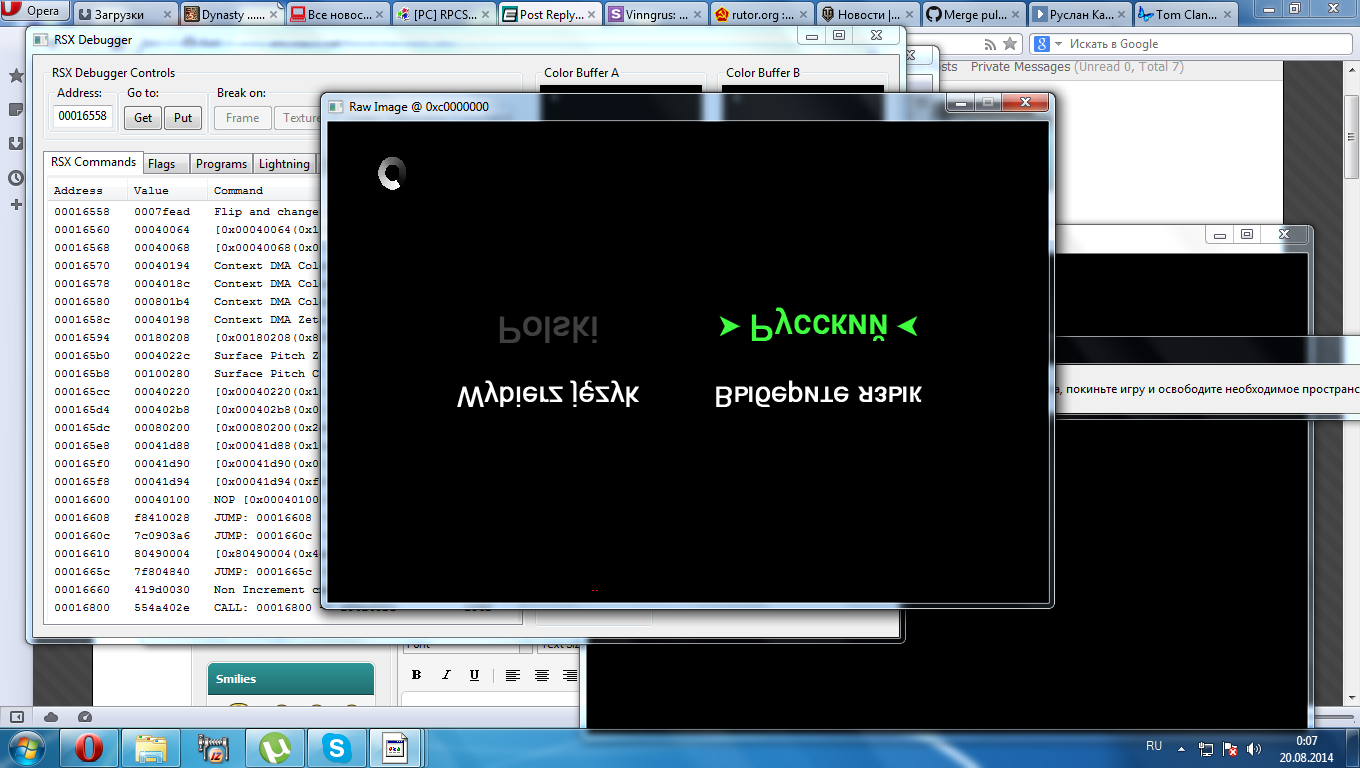Open the Windows Start menu
The width and height of the screenshot is (1360, 768).
(x=27, y=748)
